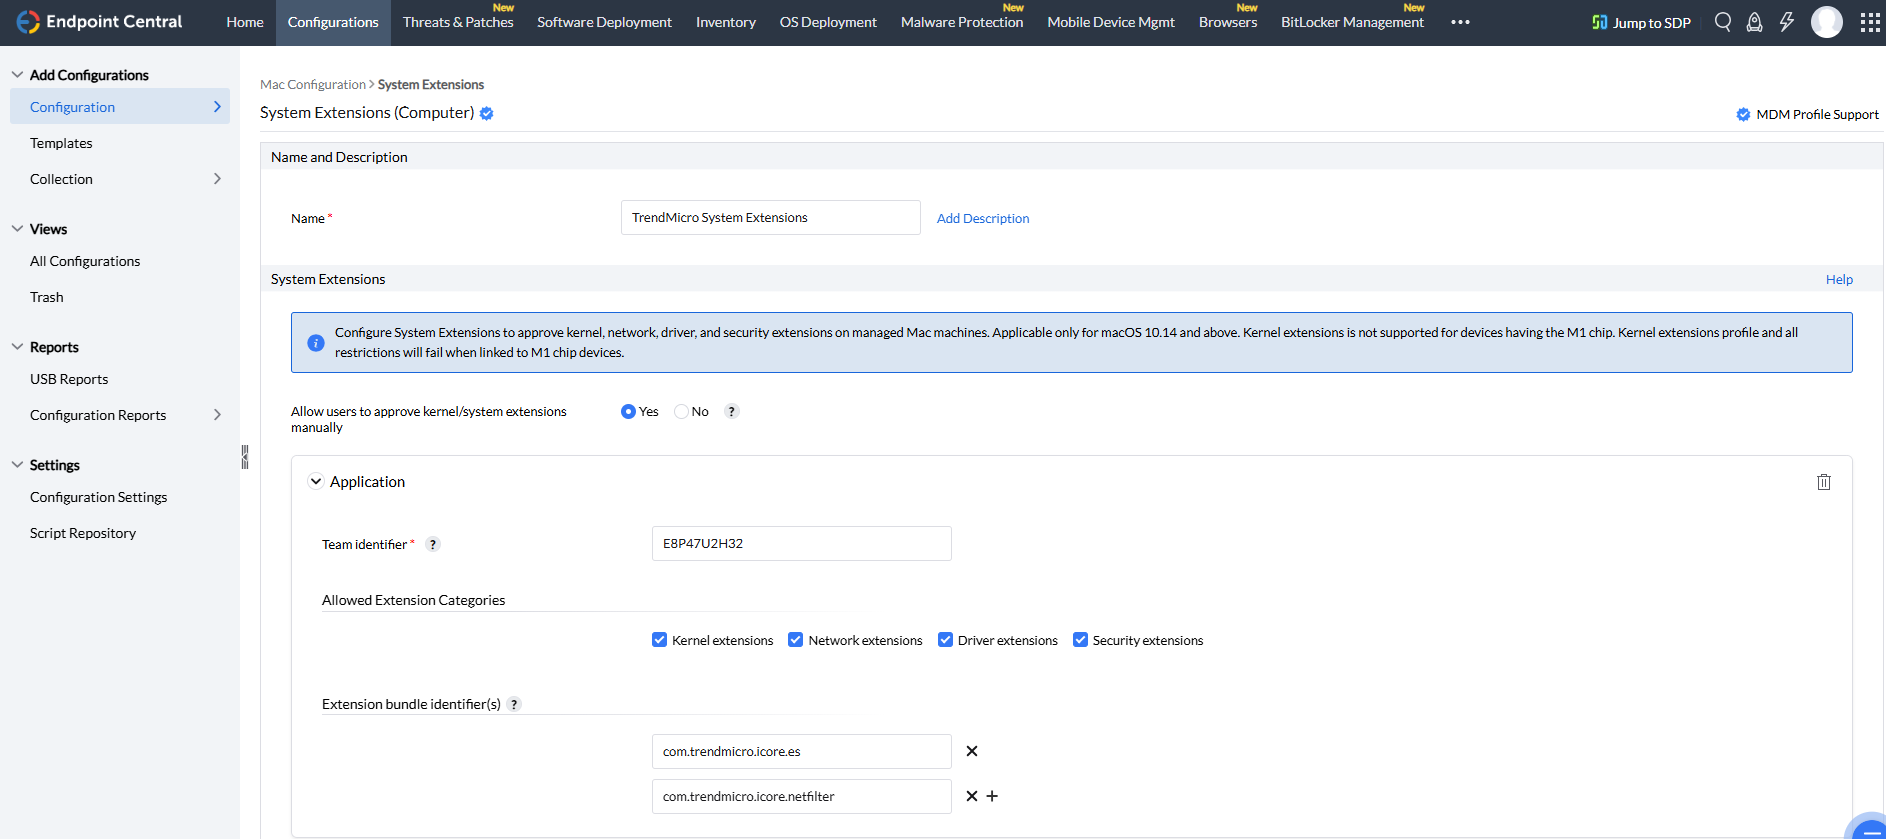Open the OS Deployment tab
Image resolution: width=1886 pixels, height=839 pixels.
pos(828,22)
